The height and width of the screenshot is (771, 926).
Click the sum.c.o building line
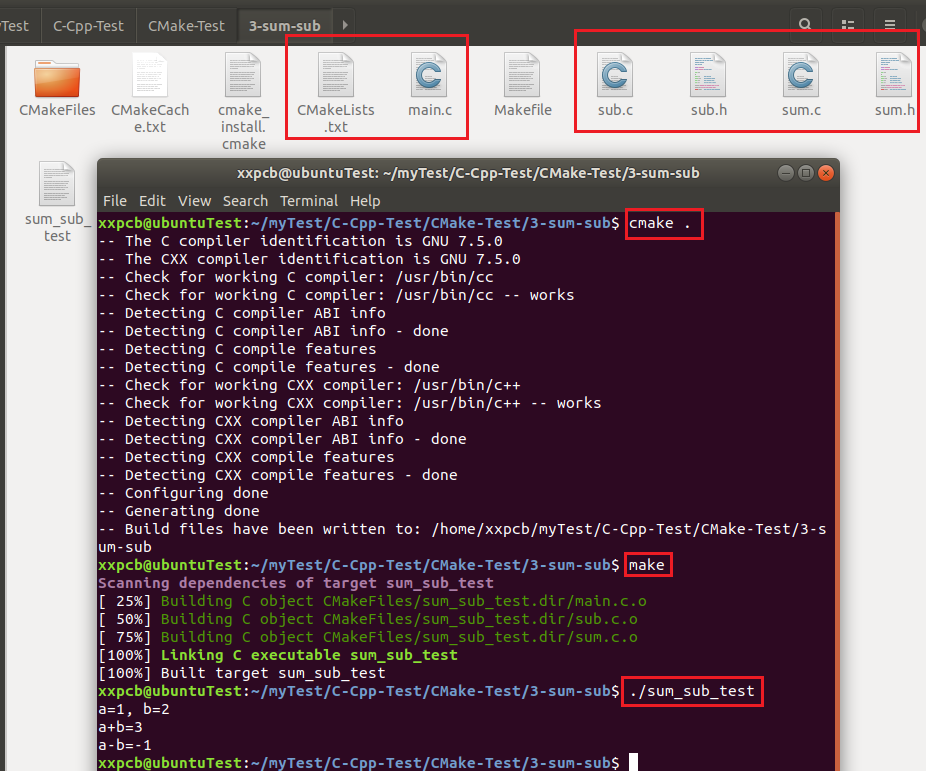tap(369, 637)
